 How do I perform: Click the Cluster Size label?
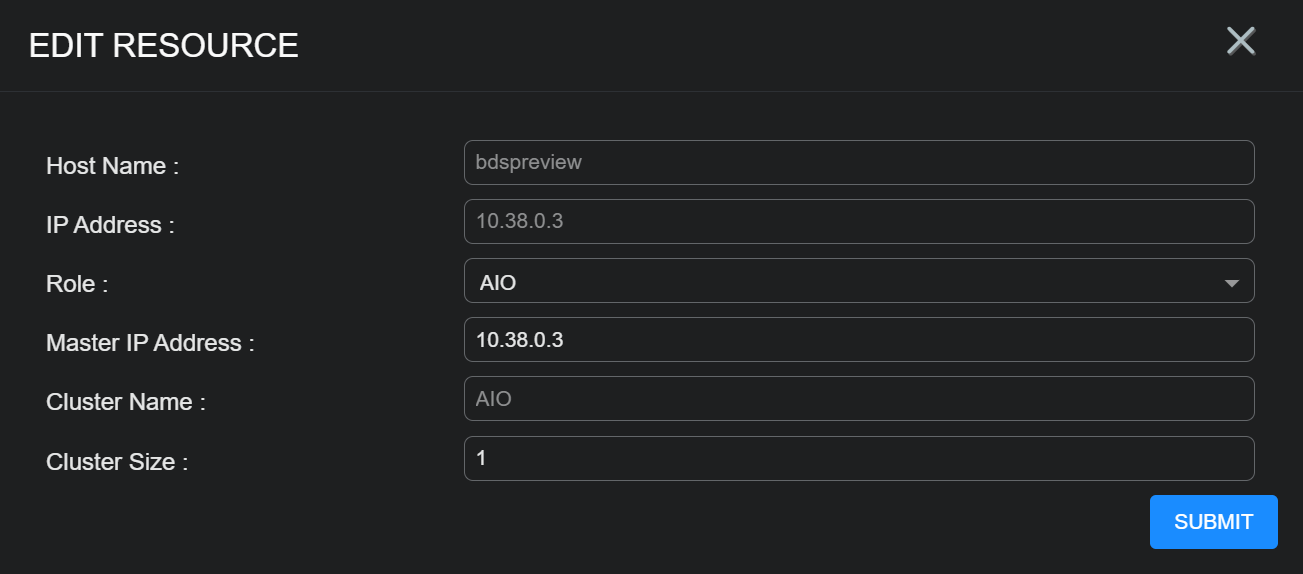tap(117, 462)
